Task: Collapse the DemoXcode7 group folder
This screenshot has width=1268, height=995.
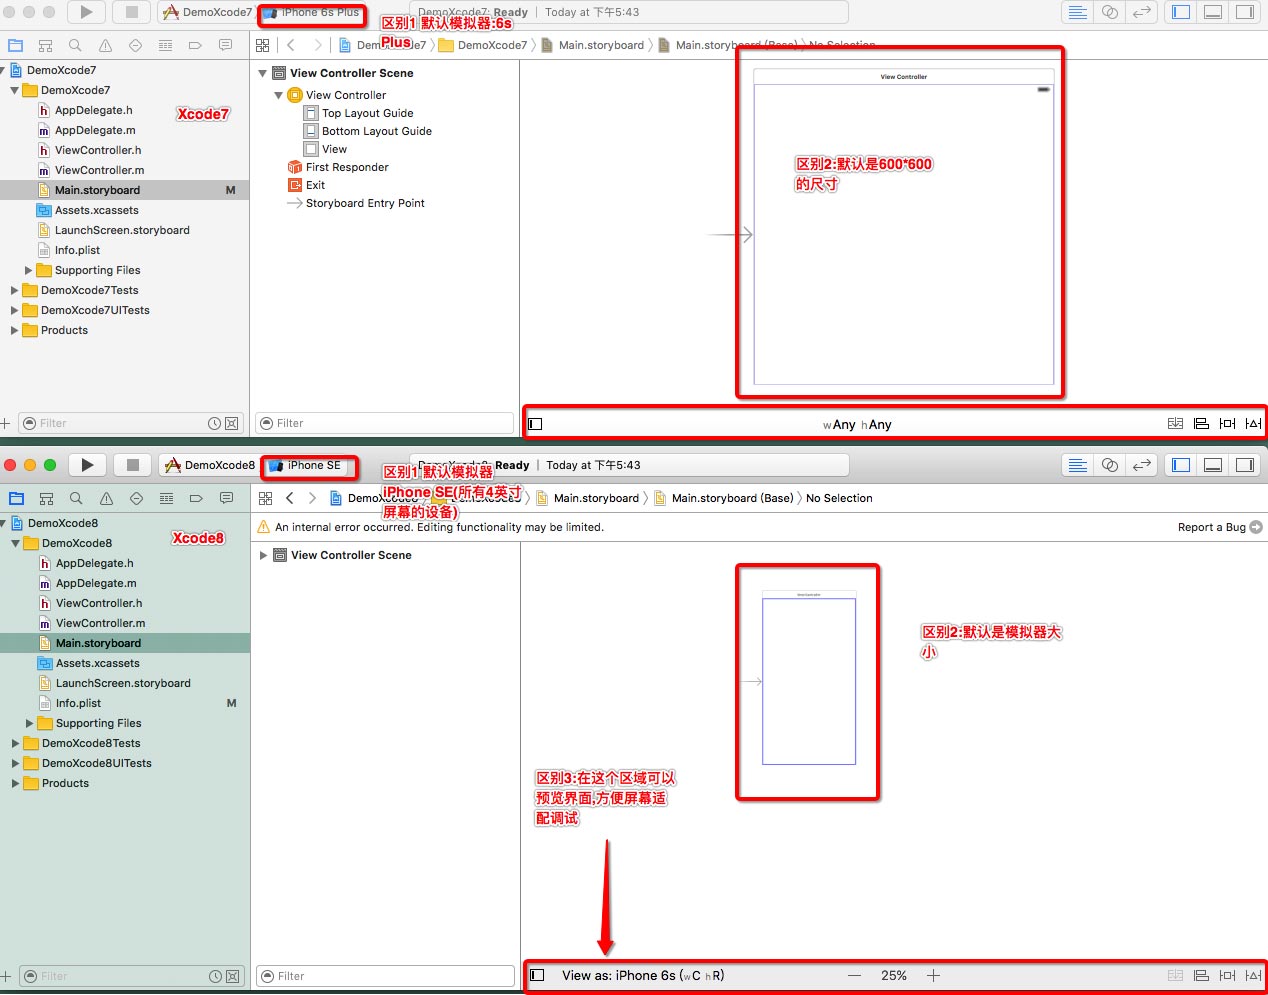Action: point(14,90)
